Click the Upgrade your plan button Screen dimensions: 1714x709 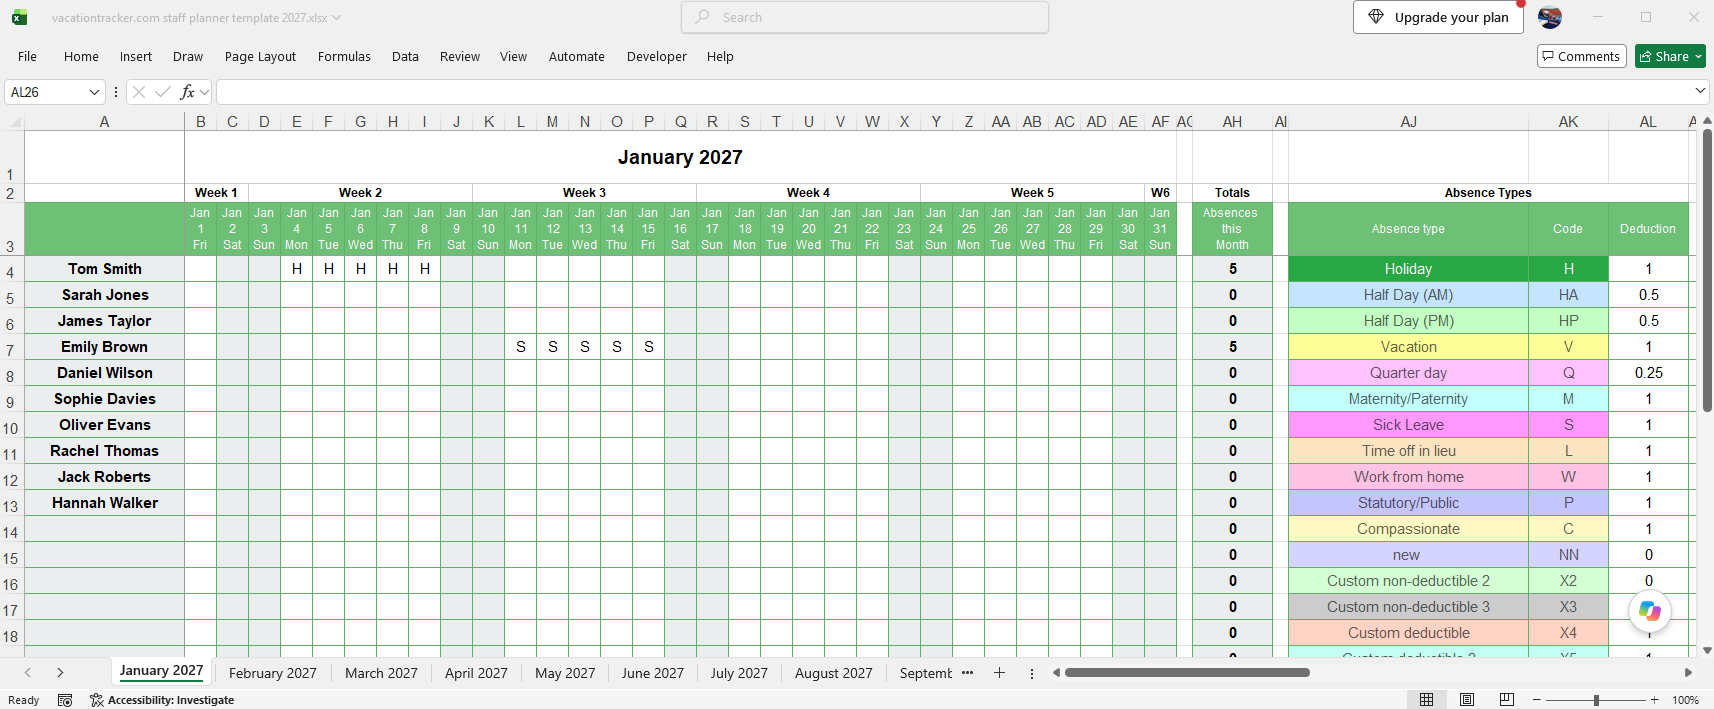(x=1438, y=17)
